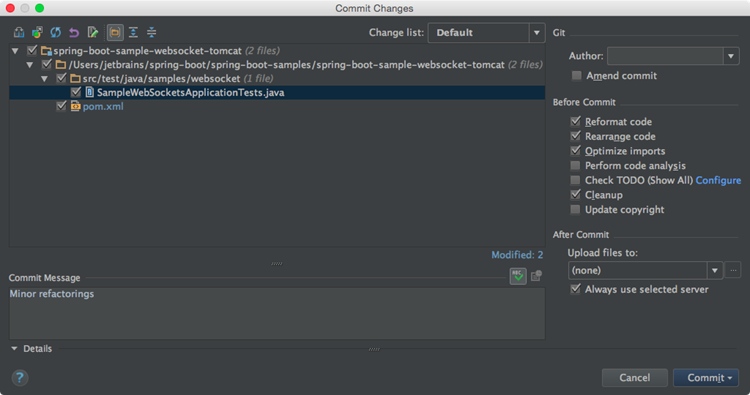
Task: Click the Move to Another Changelist icon
Action: (x=37, y=33)
